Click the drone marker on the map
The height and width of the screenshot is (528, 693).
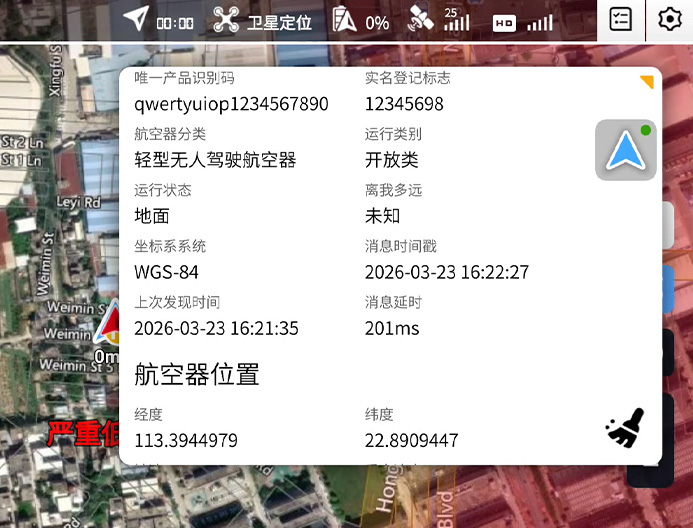[109, 322]
